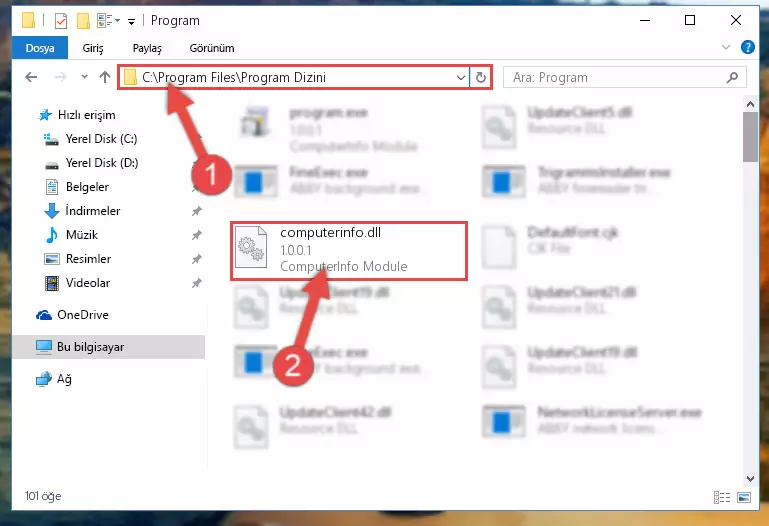Select the TrigrammsInstaller.exe file
Screen dimensions: 769x526
tap(577, 180)
